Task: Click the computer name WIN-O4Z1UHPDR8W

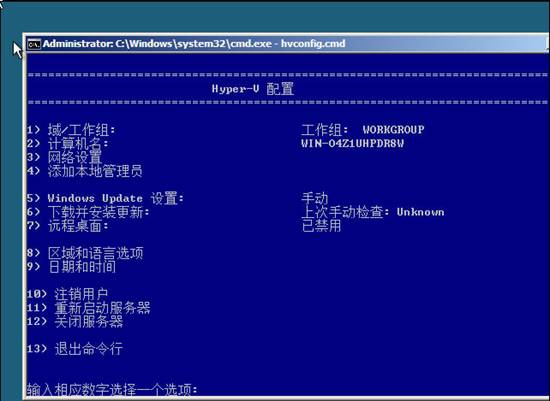Action: pos(353,144)
